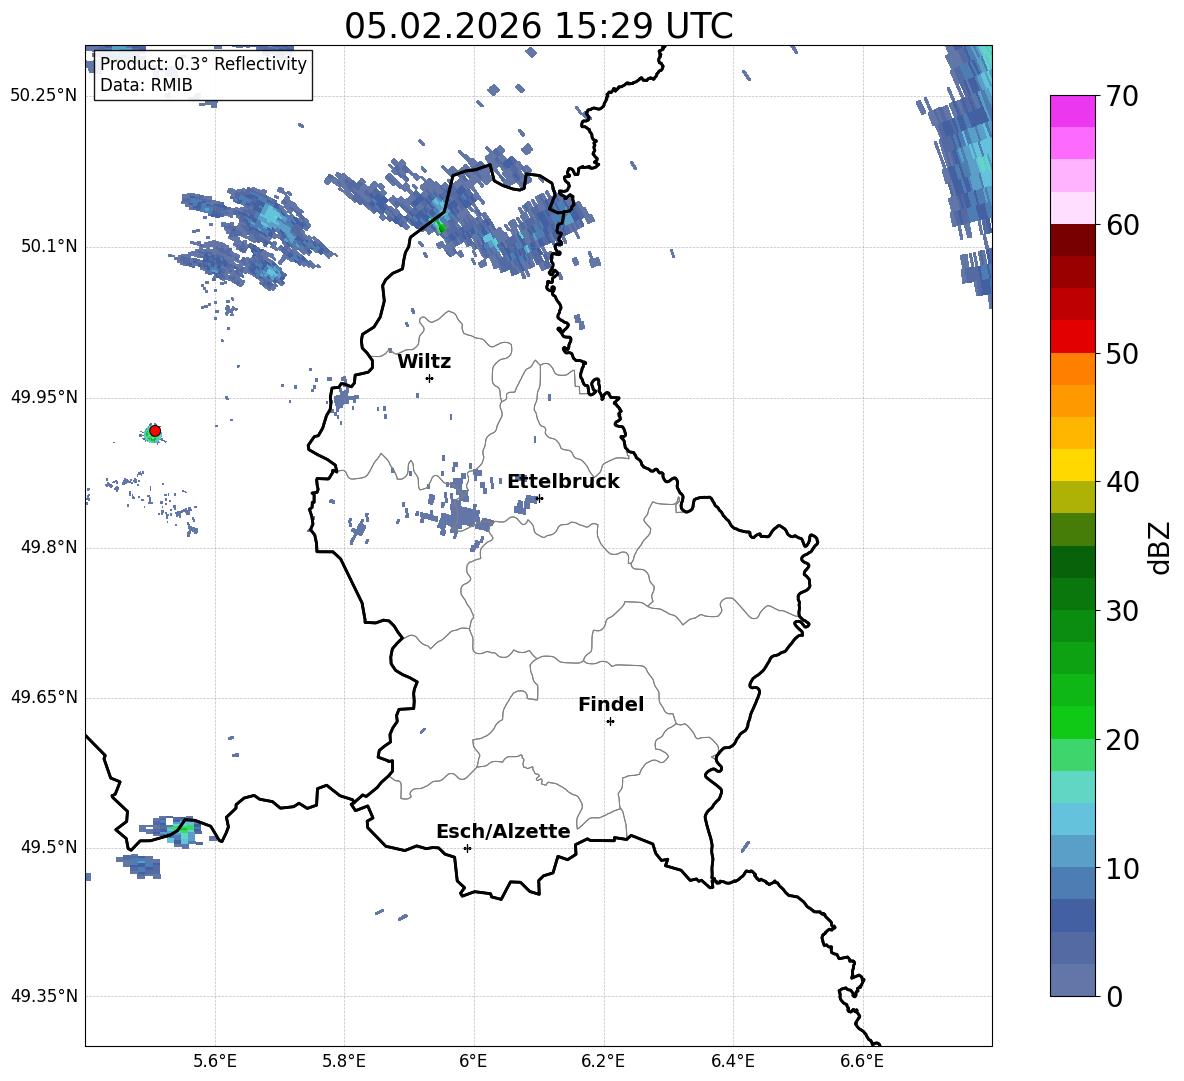Viewport: 1184px width, 1081px height.
Task: Pick the bright red 50 dBZ swatch
Action: [x=1072, y=337]
